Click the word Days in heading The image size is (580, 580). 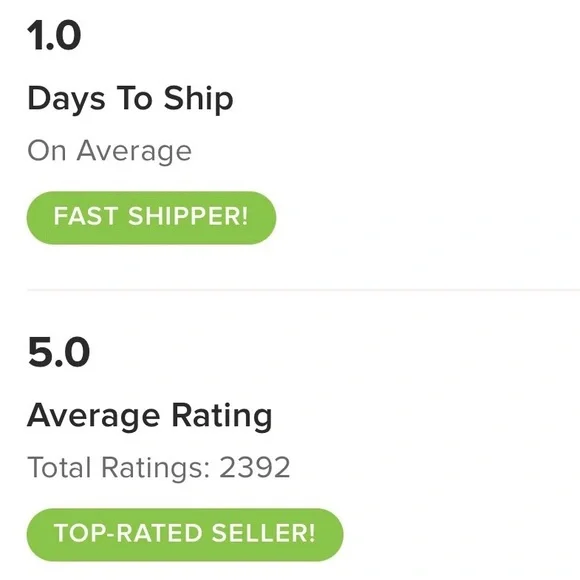click(x=66, y=98)
